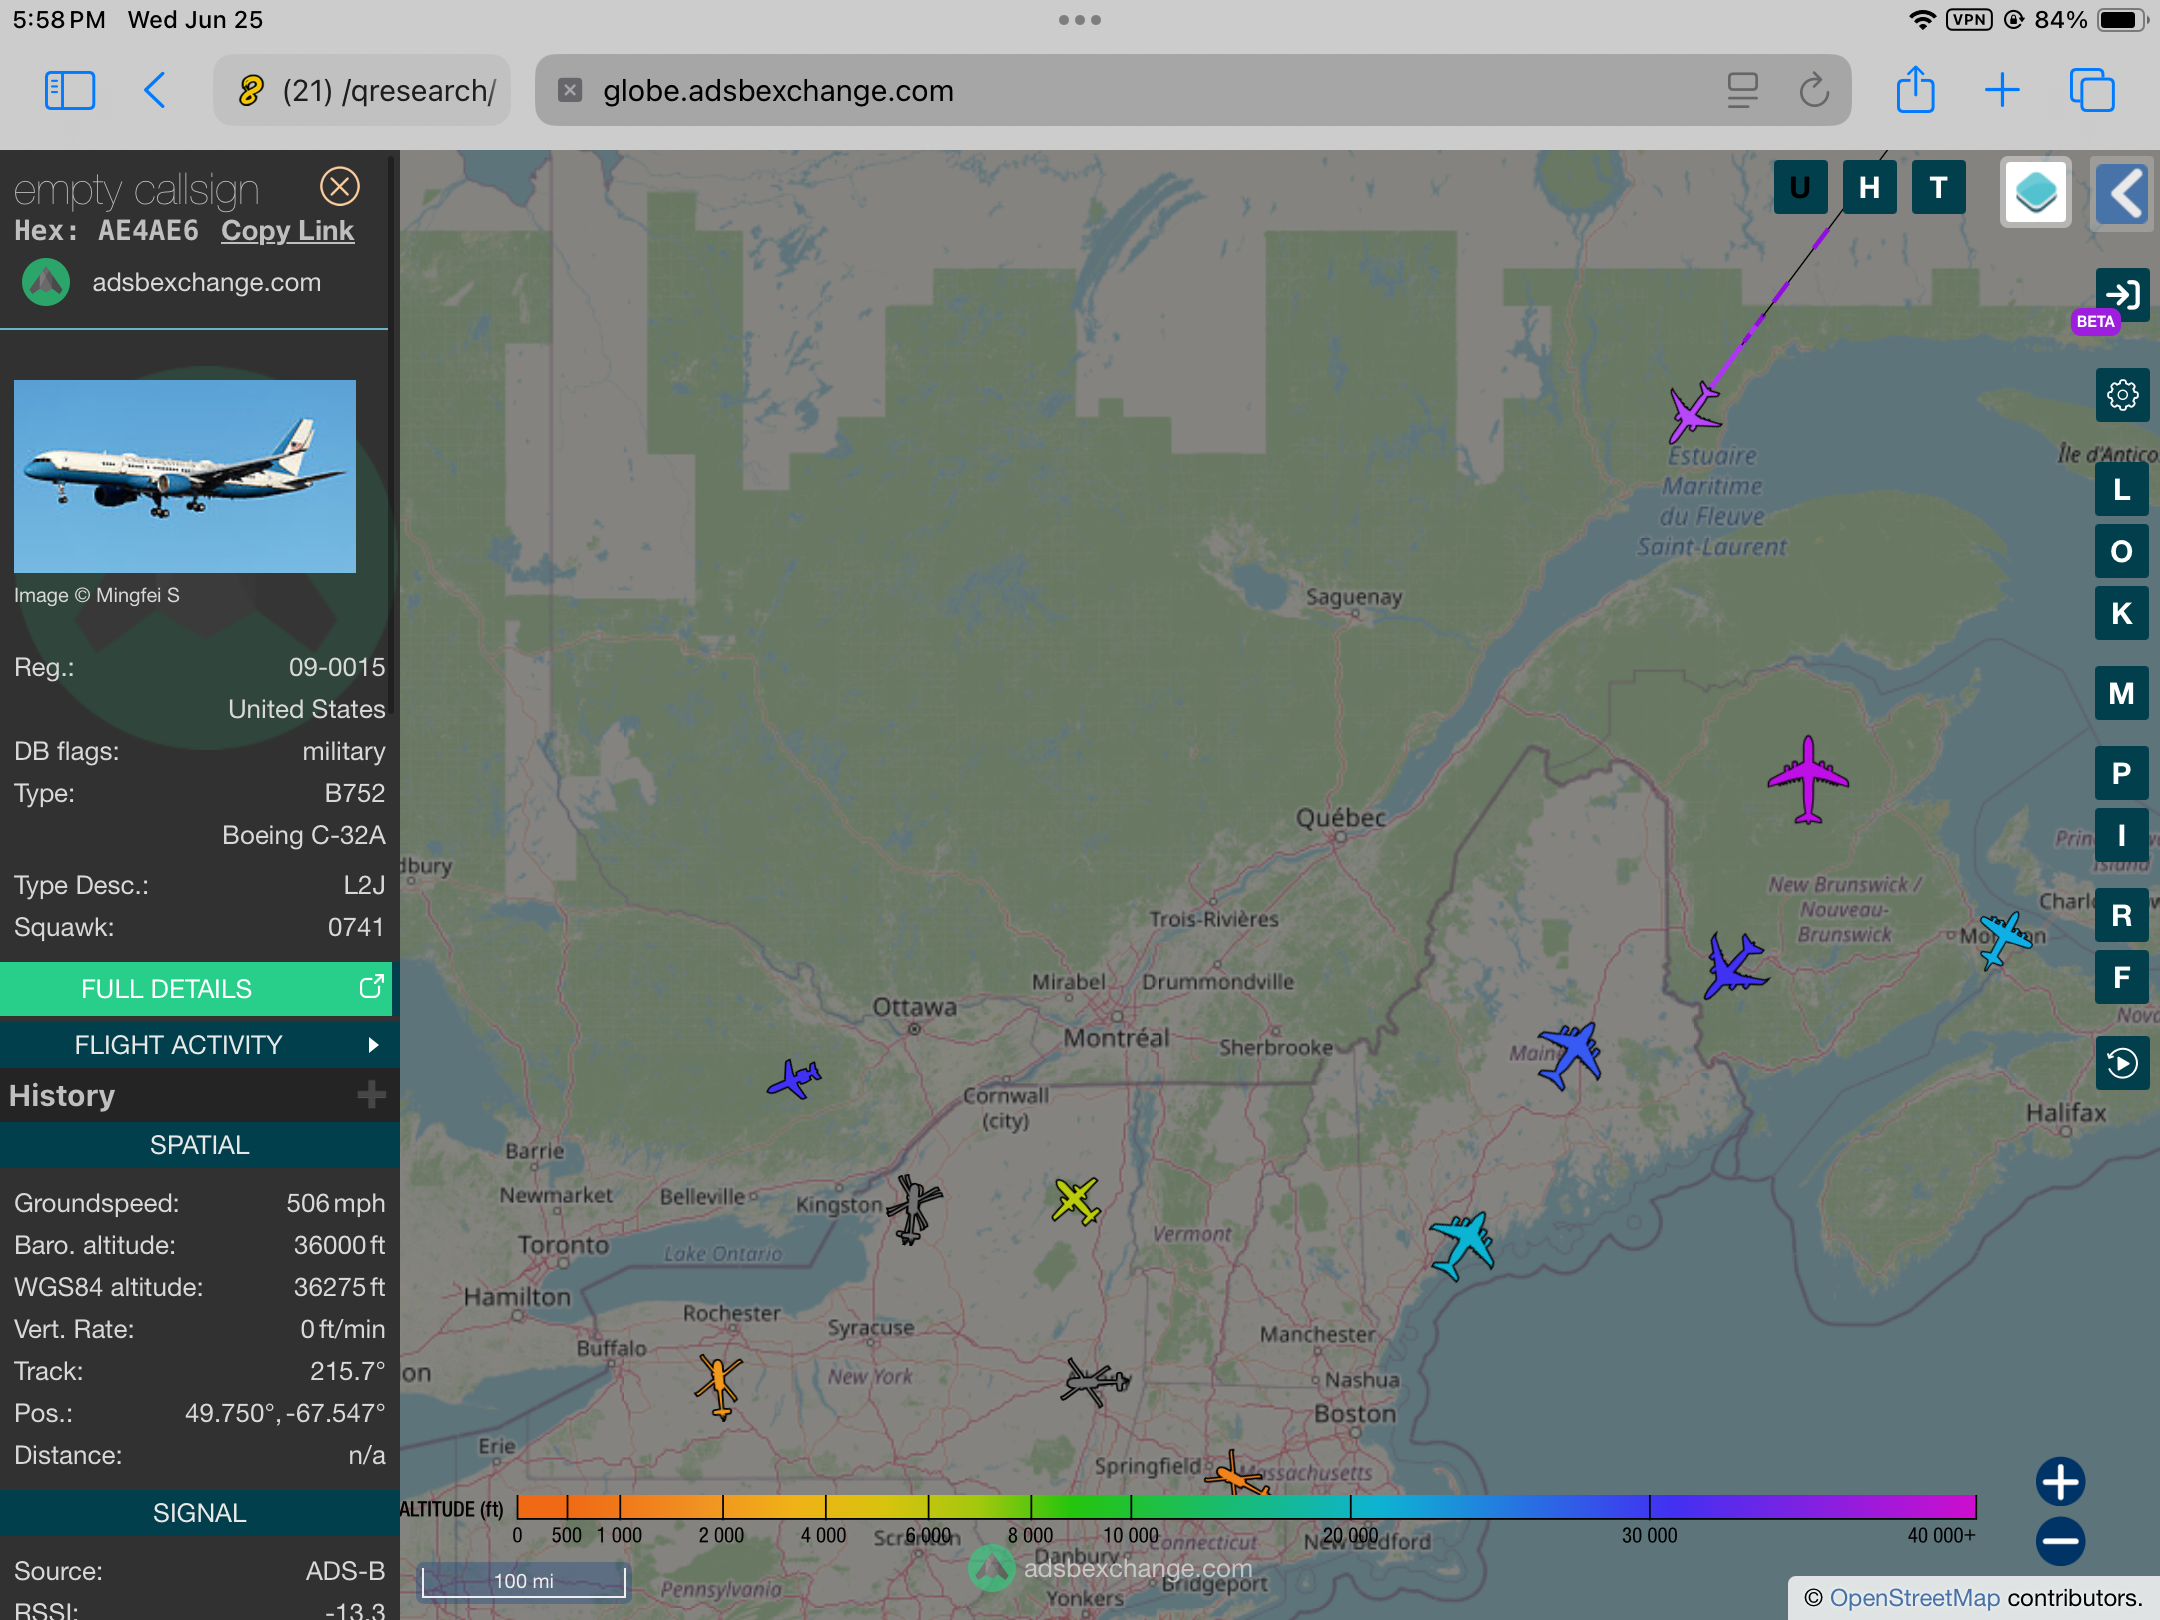Click the R map button
The width and height of the screenshot is (2160, 1620).
pos(2122,915)
